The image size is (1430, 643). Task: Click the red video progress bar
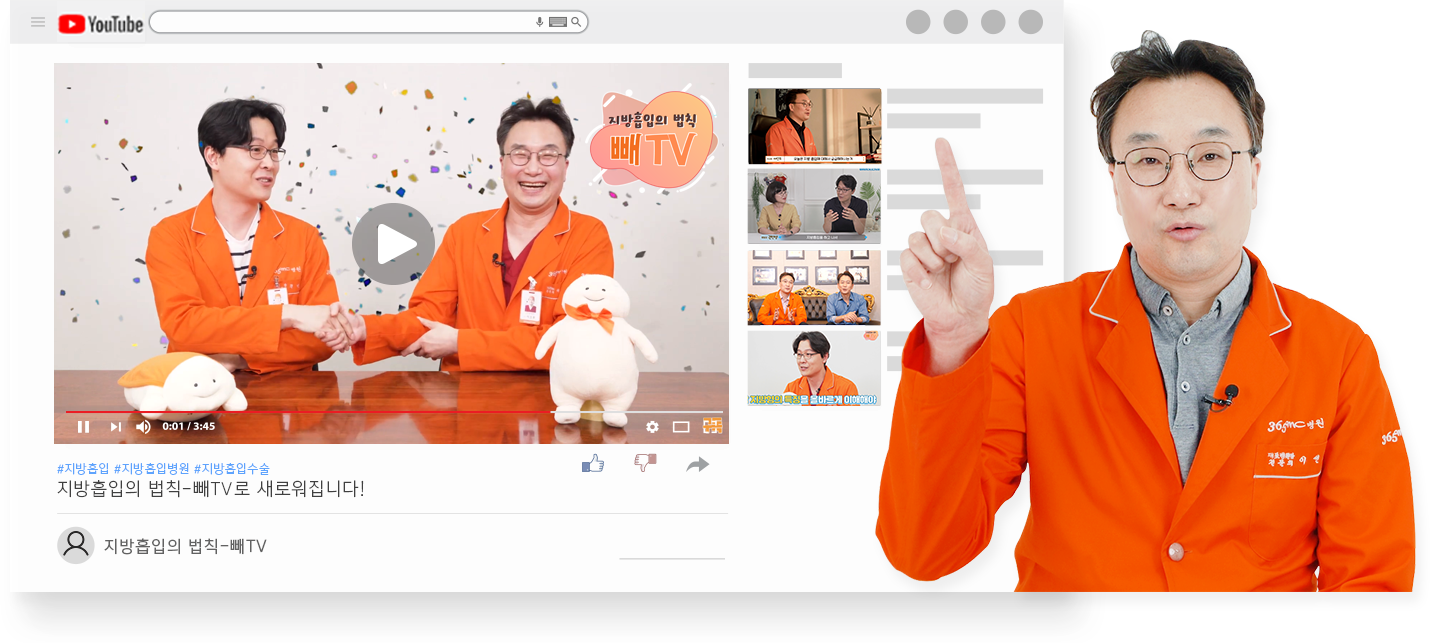pyautogui.click(x=300, y=411)
